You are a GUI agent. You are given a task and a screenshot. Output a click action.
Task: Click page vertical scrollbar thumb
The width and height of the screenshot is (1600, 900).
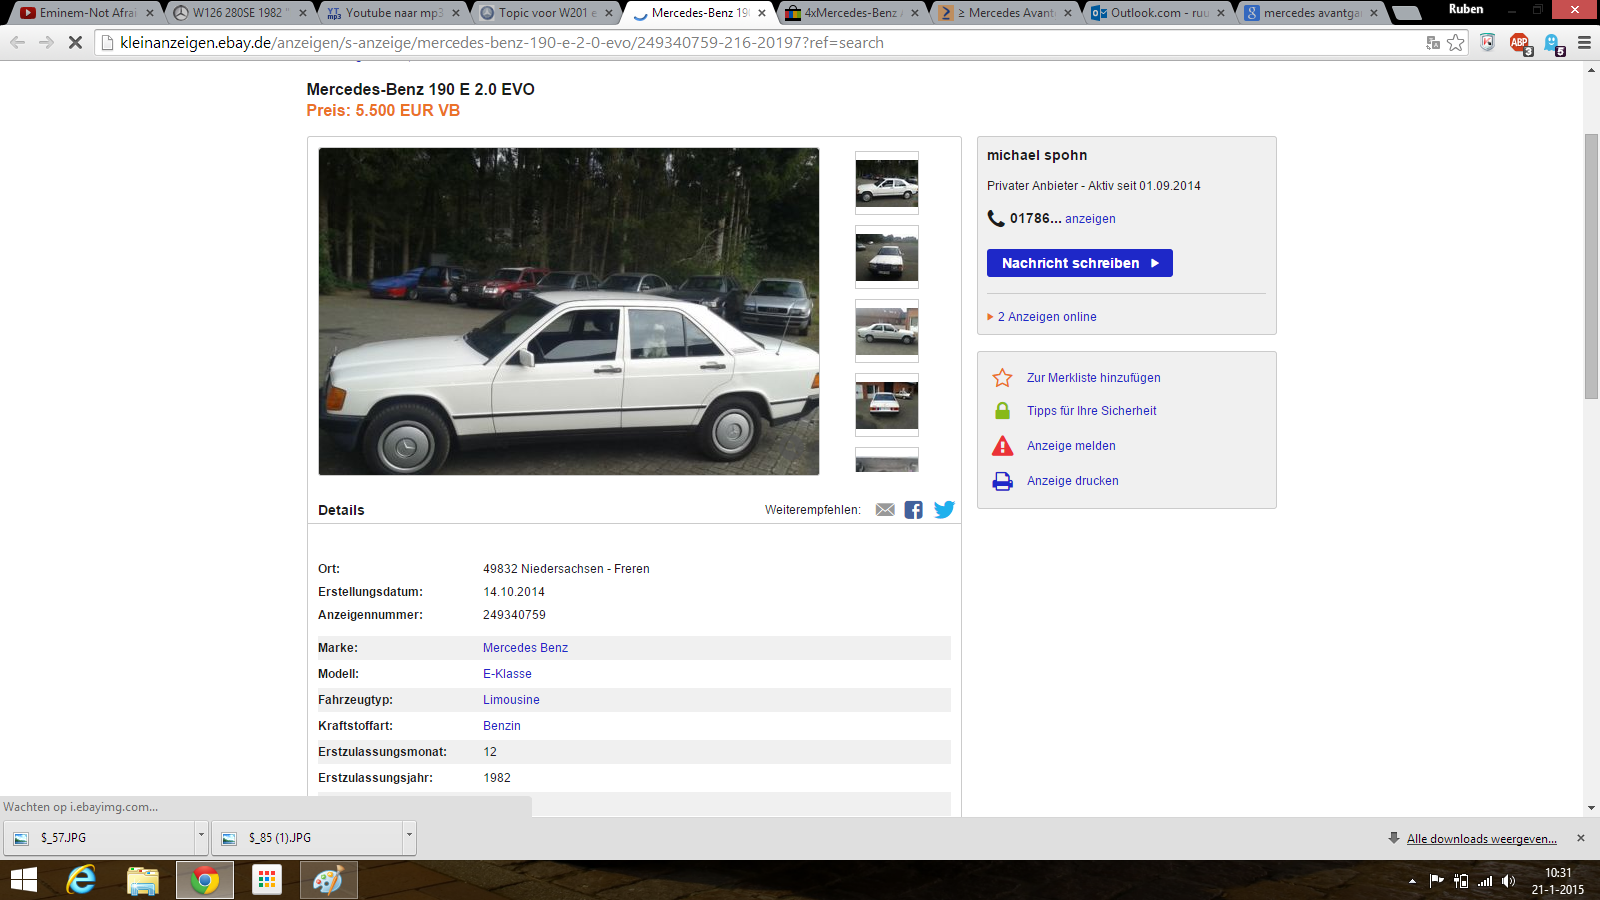point(1591,266)
